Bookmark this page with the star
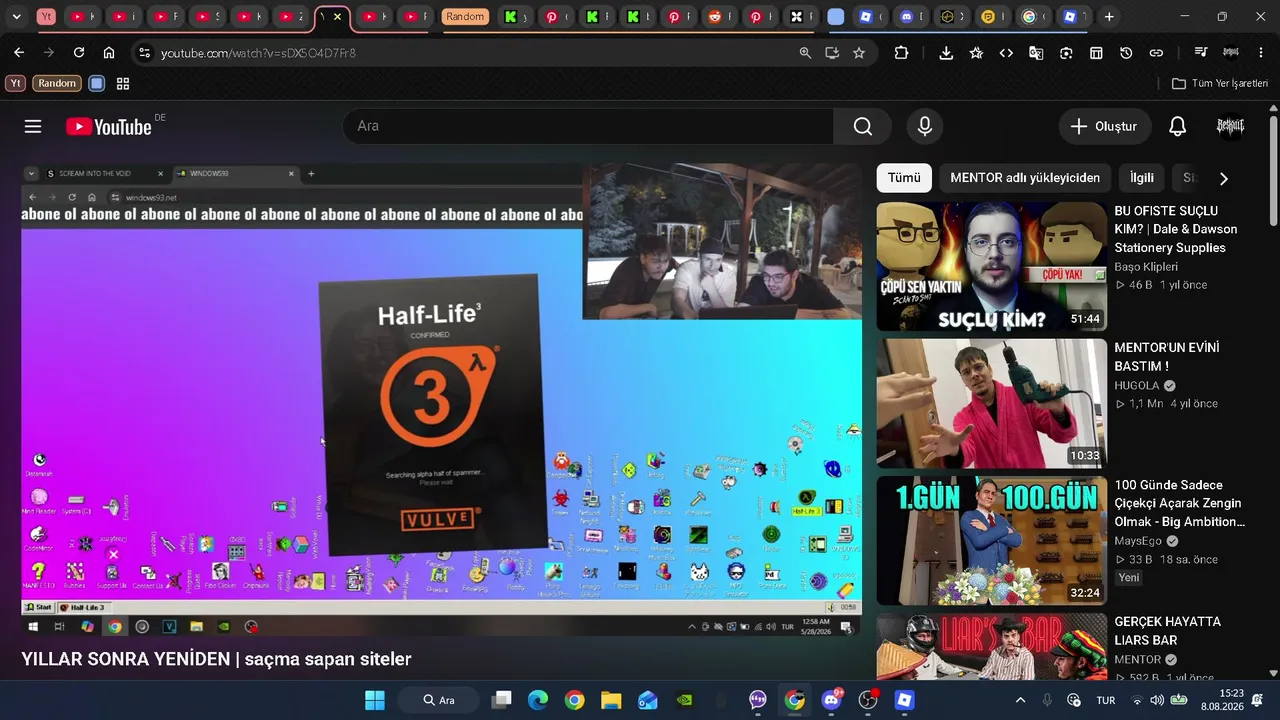This screenshot has width=1280, height=720. tap(859, 53)
